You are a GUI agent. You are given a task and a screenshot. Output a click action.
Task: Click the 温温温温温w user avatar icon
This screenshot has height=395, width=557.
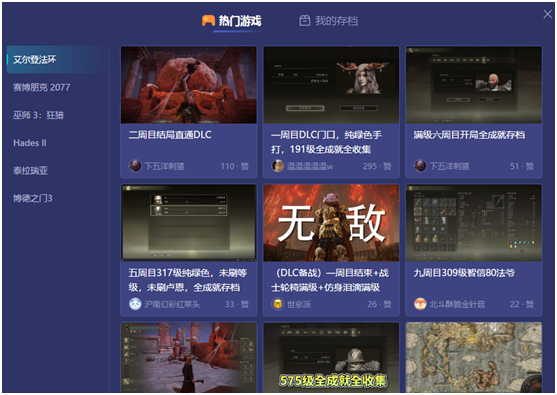[278, 166]
